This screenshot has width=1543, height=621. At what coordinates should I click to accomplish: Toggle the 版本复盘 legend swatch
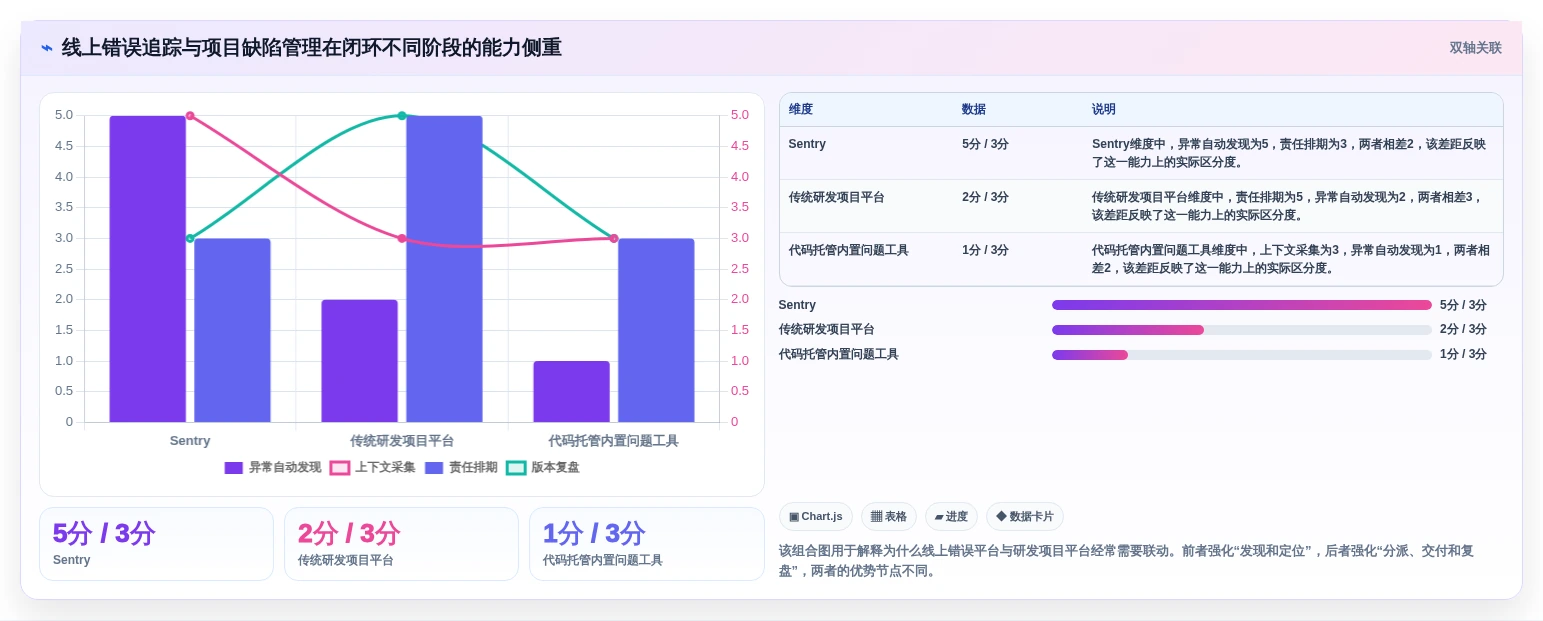(516, 468)
